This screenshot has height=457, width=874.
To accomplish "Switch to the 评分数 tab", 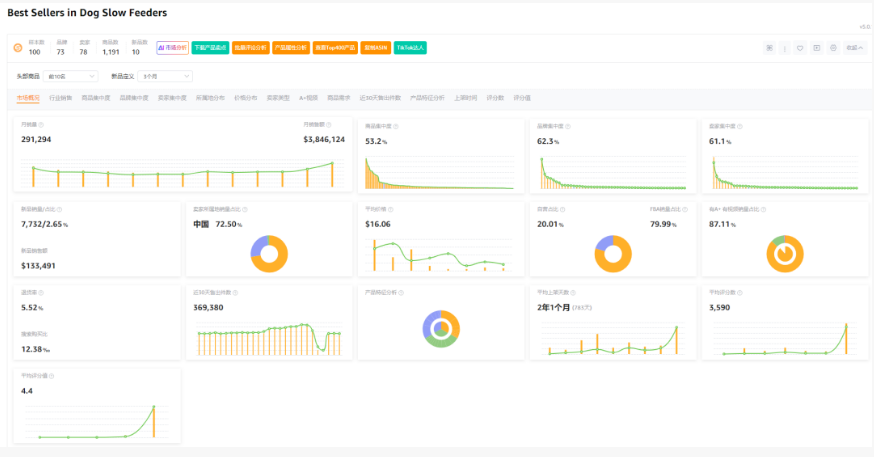I will tap(495, 98).
